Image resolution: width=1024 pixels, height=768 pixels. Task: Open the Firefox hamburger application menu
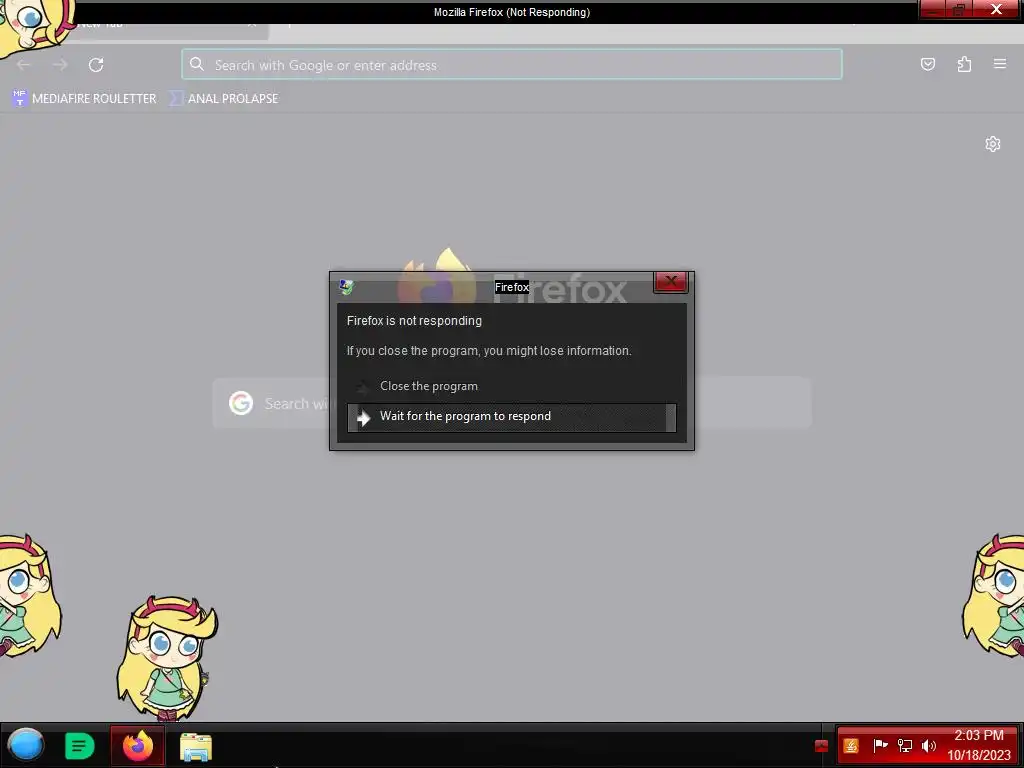click(x=1000, y=64)
